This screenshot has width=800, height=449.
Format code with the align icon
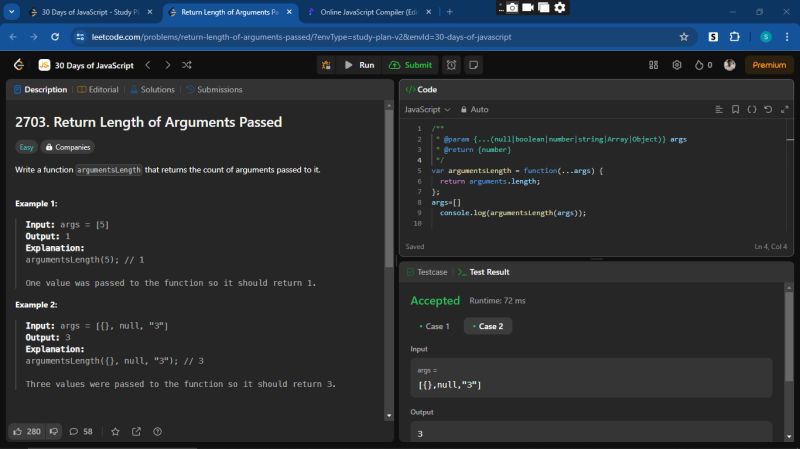click(719, 109)
